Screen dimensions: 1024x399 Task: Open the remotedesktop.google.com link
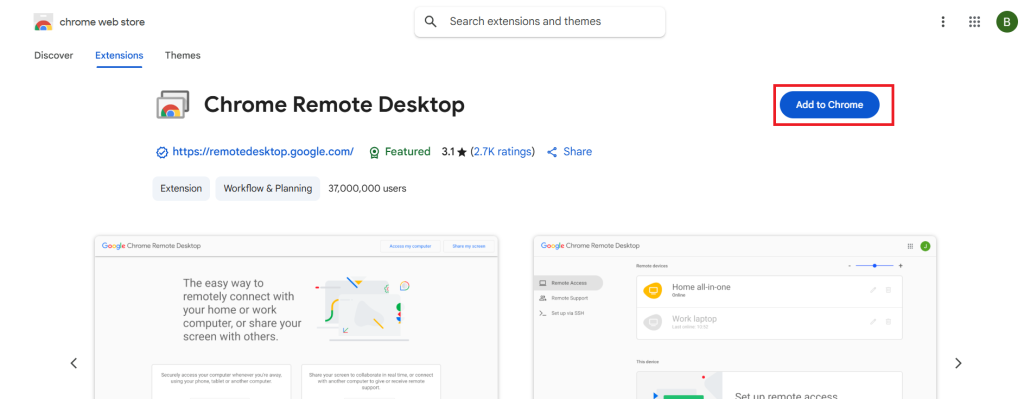pyautogui.click(x=263, y=152)
